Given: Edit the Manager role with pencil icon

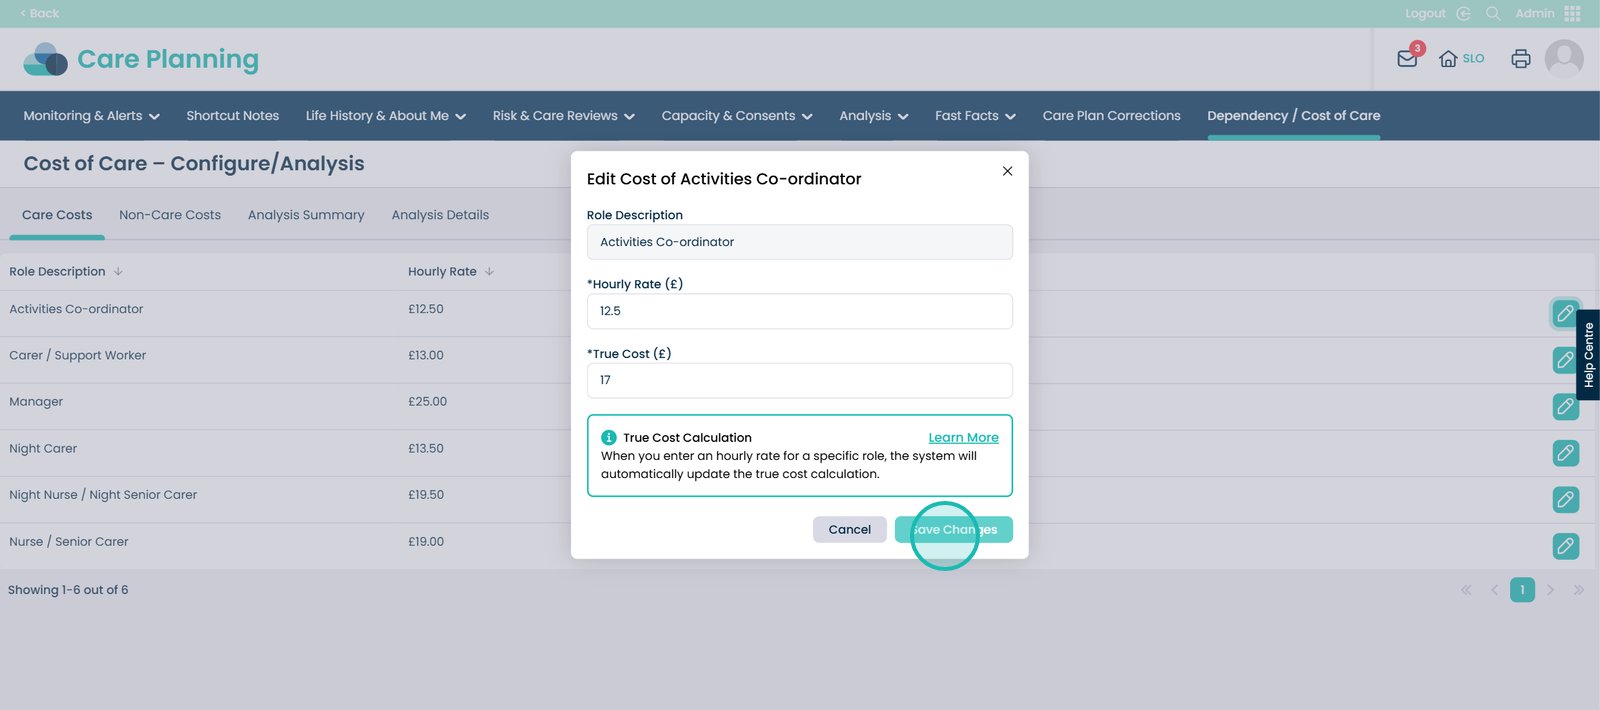Looking at the screenshot, I should coord(1565,406).
